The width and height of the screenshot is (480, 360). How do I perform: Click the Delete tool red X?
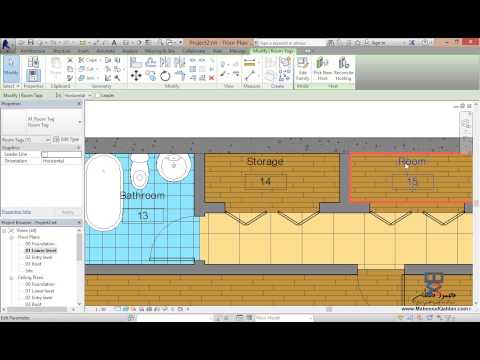(x=211, y=78)
